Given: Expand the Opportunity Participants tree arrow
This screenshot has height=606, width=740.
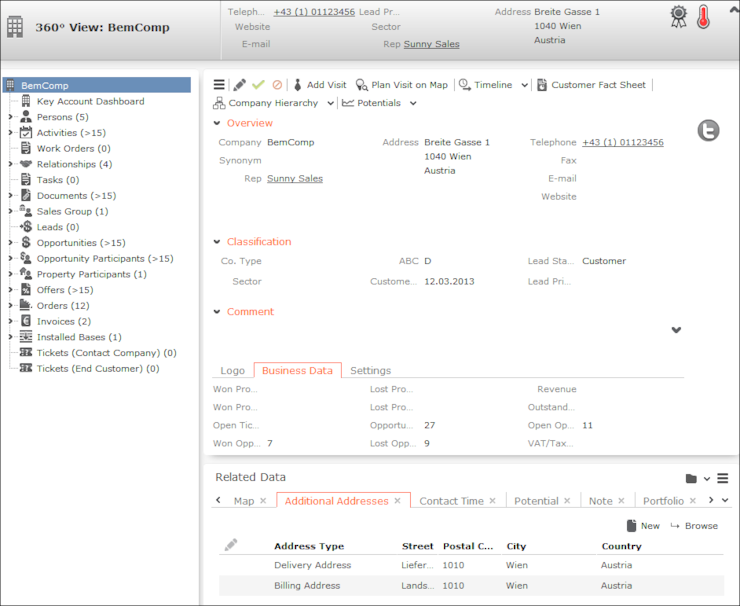Looking at the screenshot, I should pos(10,258).
